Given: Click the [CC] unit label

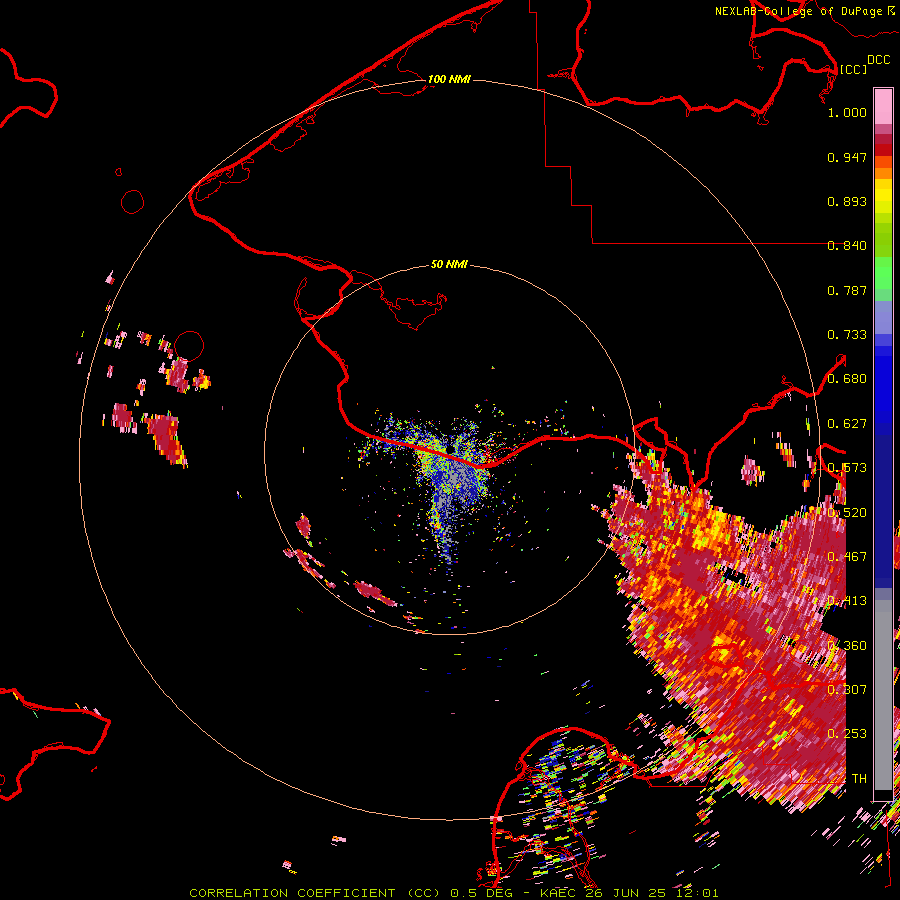Looking at the screenshot, I should click(x=853, y=69).
